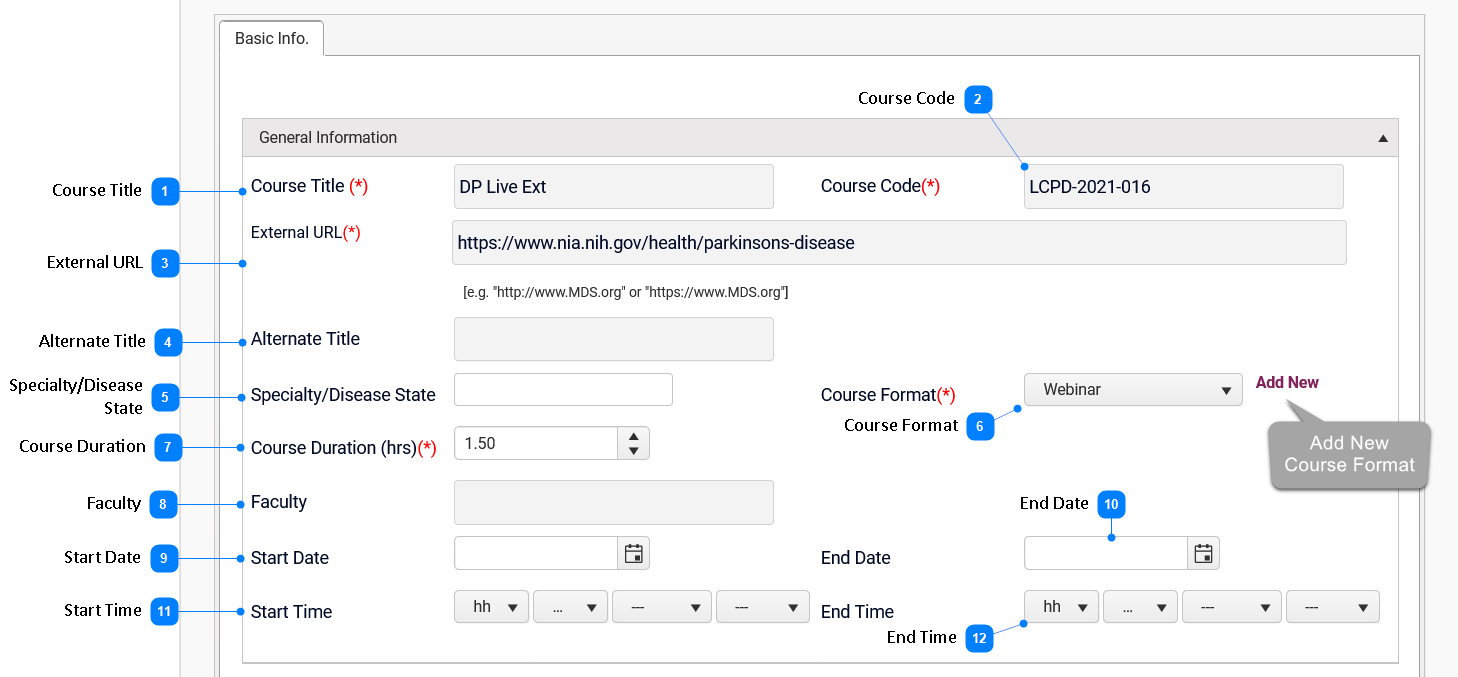Click the blue number 2 Course Code marker

pos(978,99)
